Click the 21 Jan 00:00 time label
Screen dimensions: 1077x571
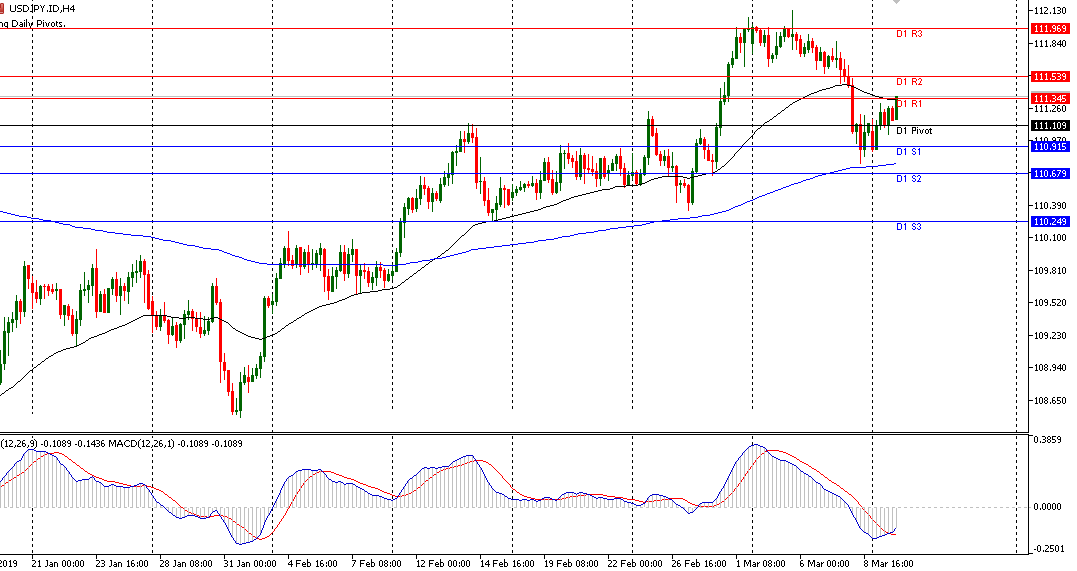click(x=58, y=564)
